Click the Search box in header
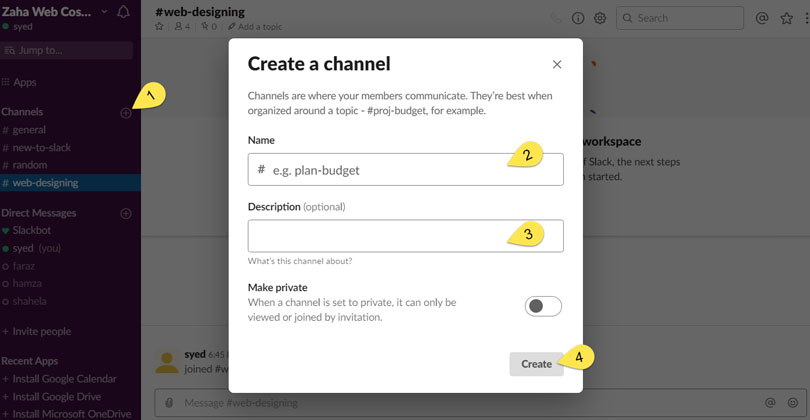810x420 pixels. click(x=680, y=18)
